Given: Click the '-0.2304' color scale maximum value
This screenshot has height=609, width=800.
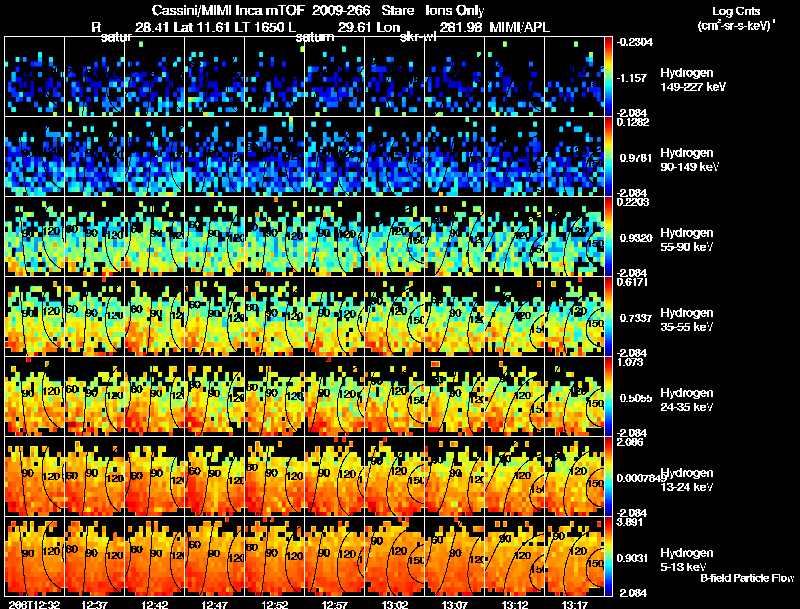Looking at the screenshot, I should coord(634,42).
